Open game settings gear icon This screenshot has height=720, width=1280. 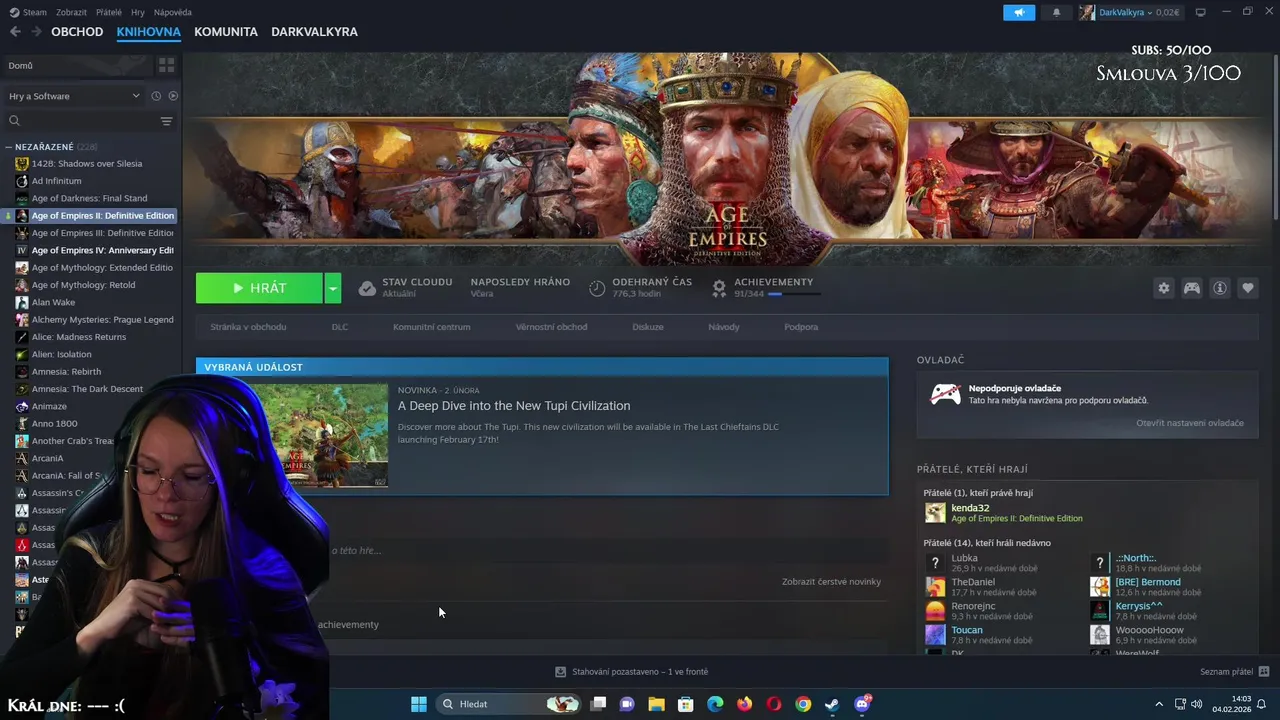pyautogui.click(x=1163, y=288)
